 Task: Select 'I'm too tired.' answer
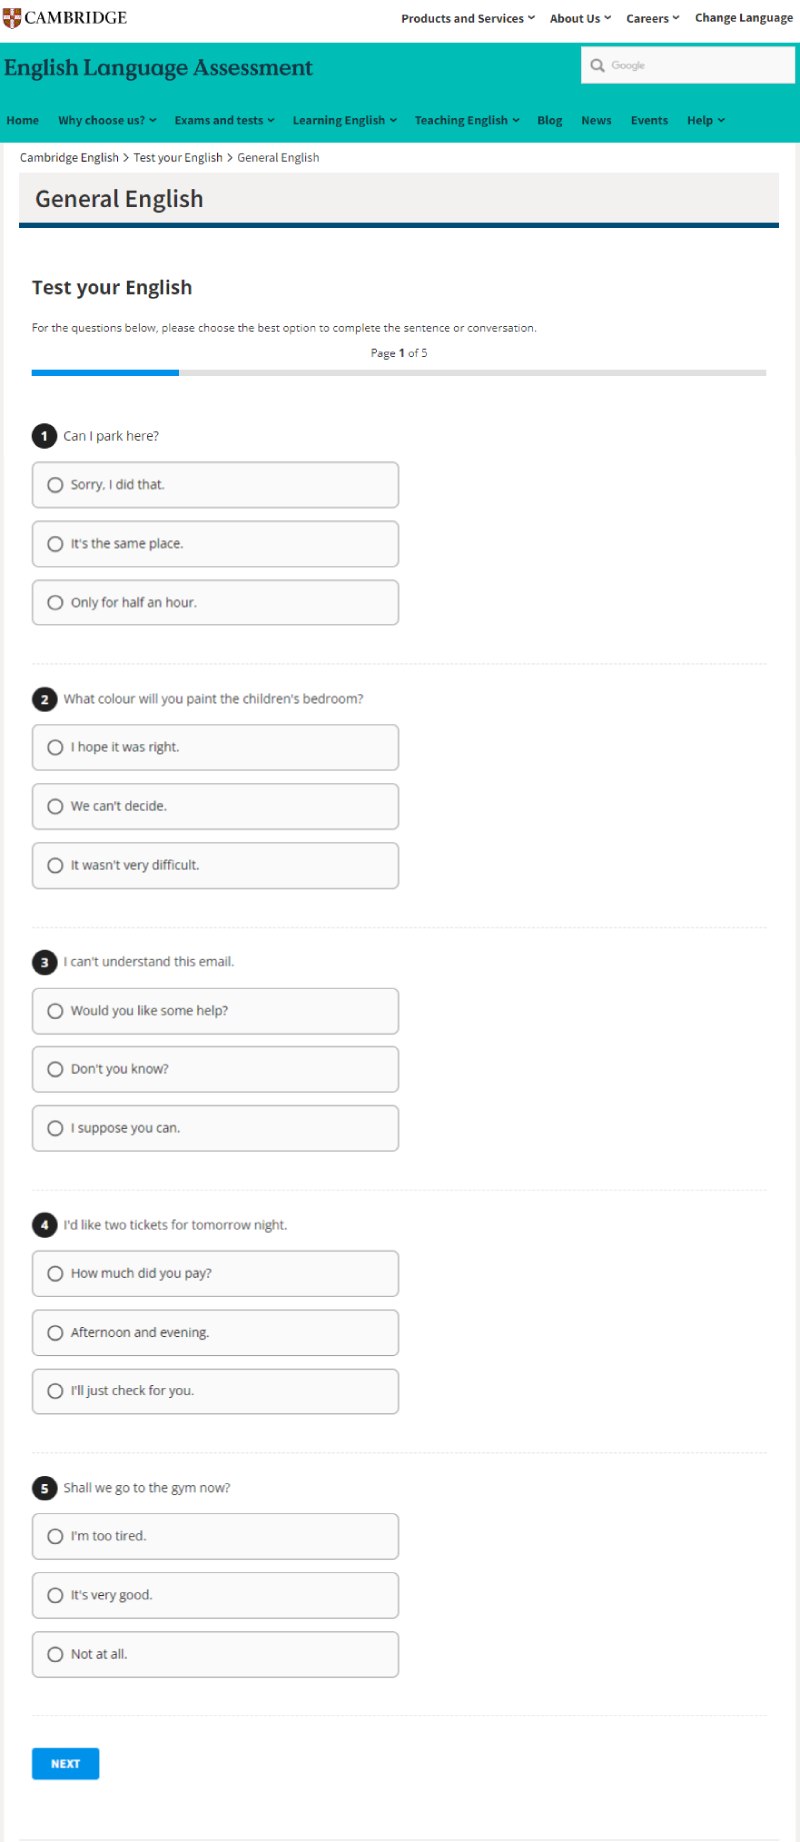(215, 1537)
